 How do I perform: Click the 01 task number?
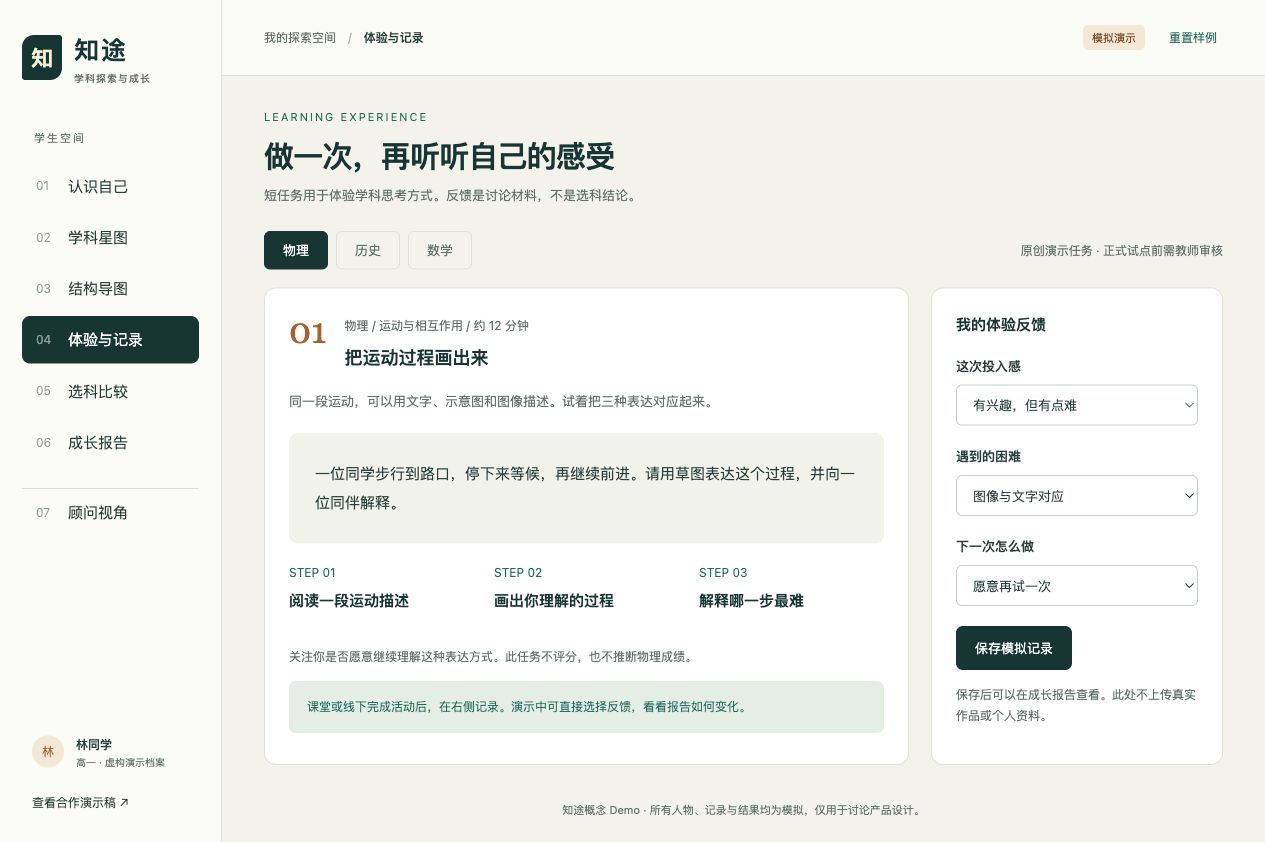pos(308,333)
